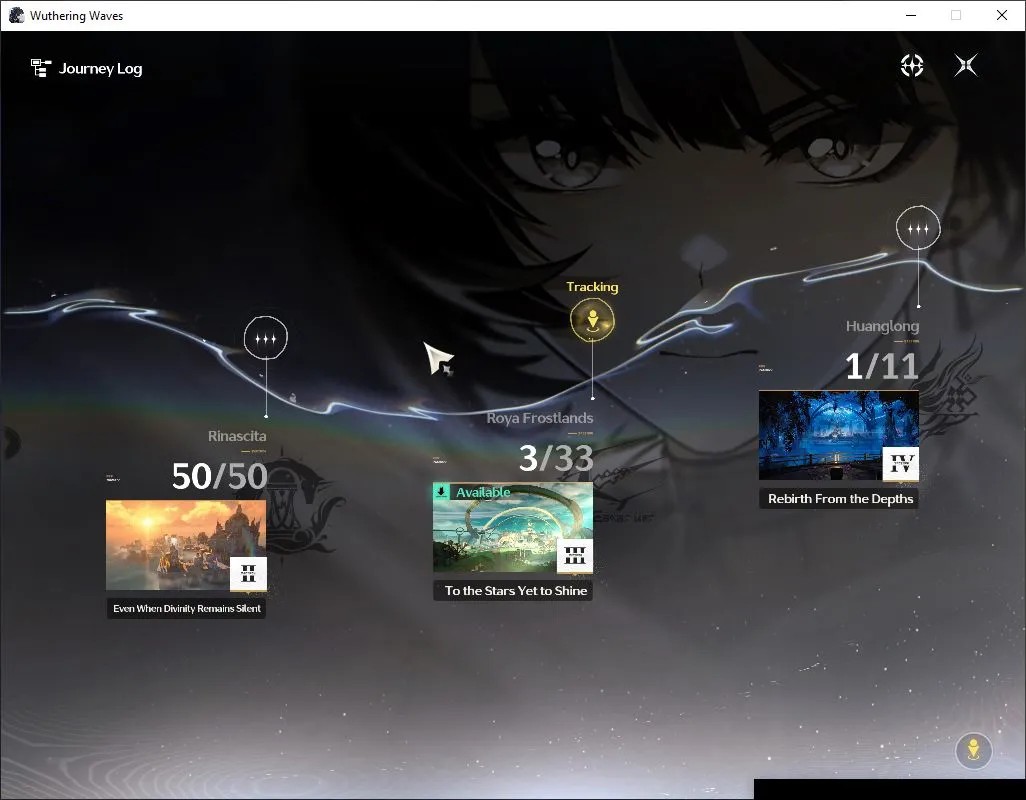Click the chapter IV badge on Huanglong card
Screen dimensions: 1026x800
click(901, 464)
